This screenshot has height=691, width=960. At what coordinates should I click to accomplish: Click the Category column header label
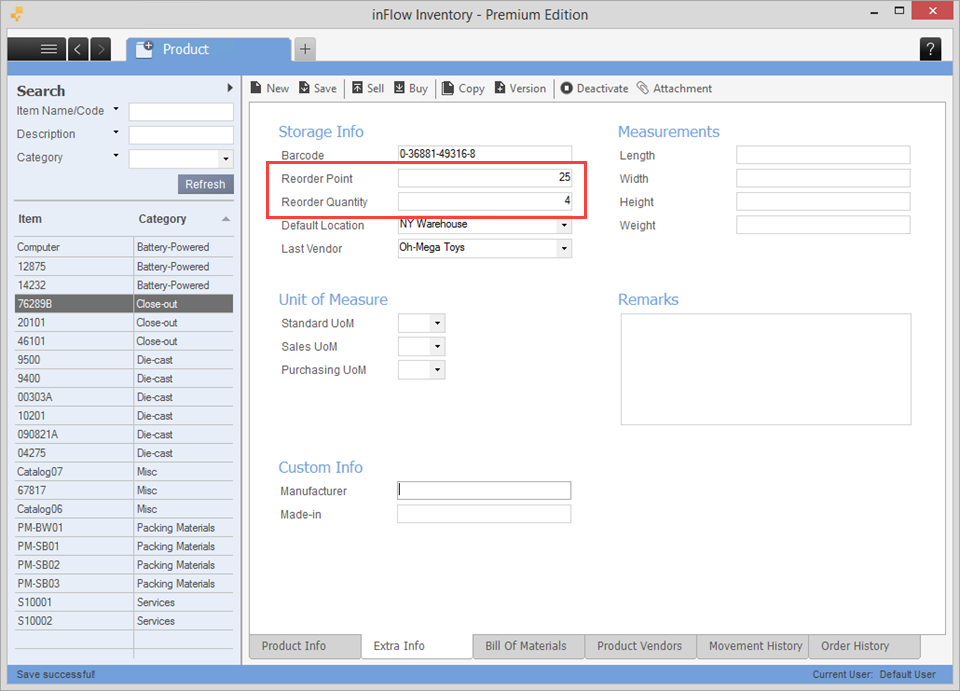click(162, 219)
